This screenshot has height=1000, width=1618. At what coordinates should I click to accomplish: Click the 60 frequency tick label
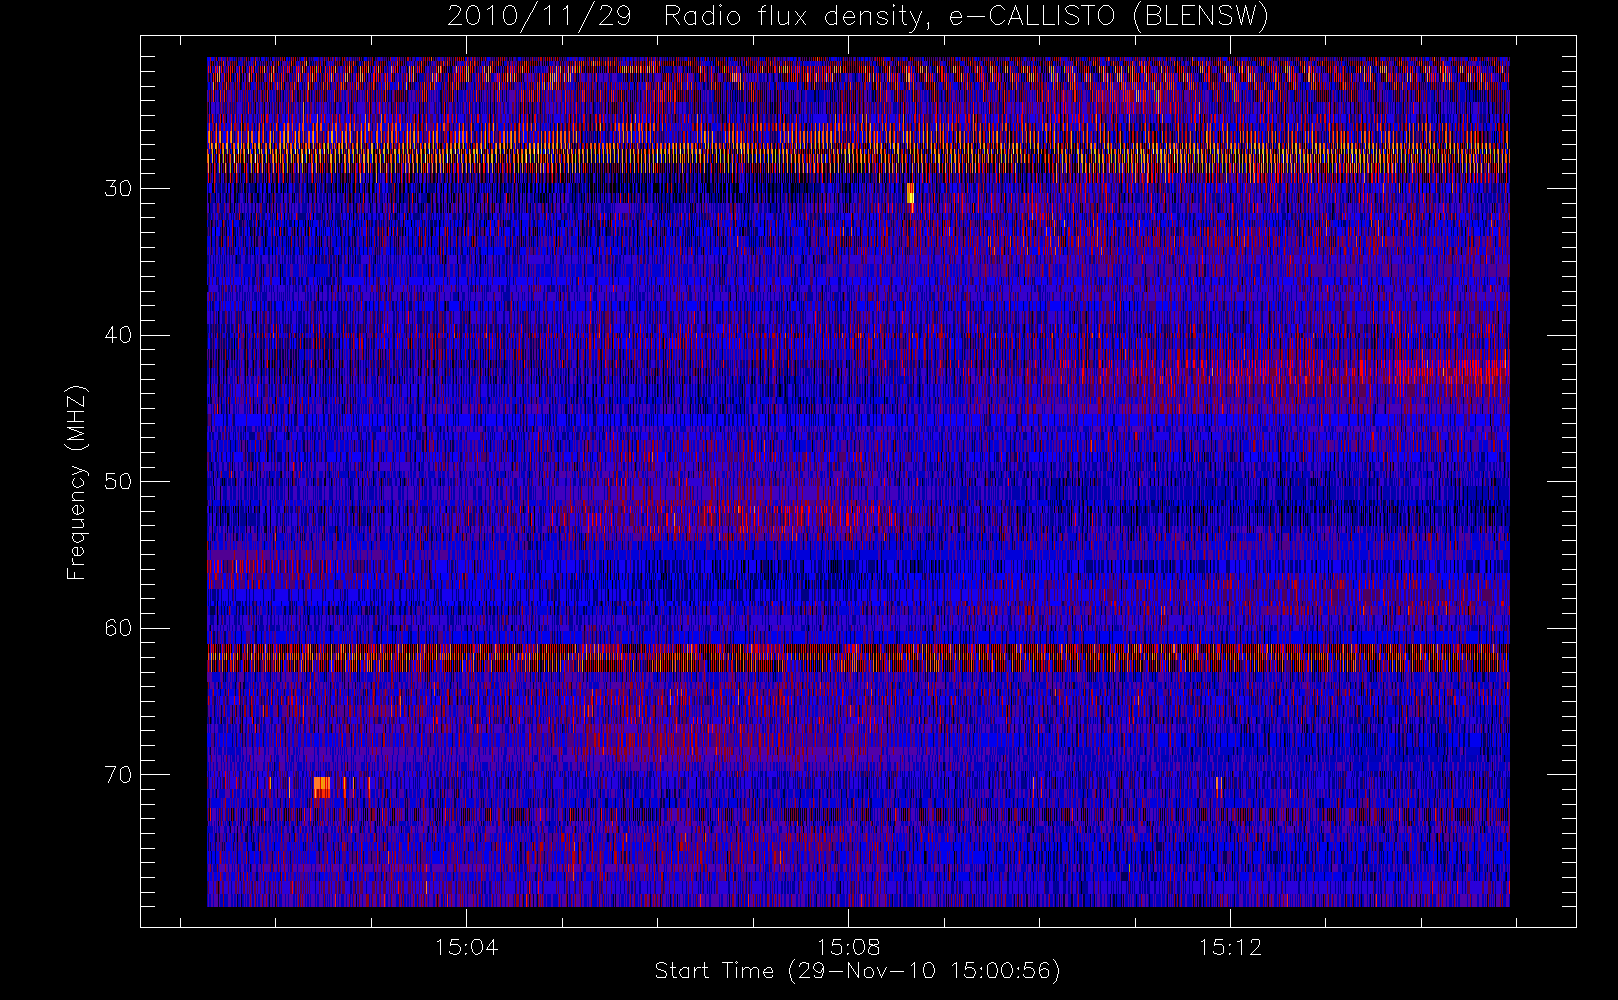point(118,628)
